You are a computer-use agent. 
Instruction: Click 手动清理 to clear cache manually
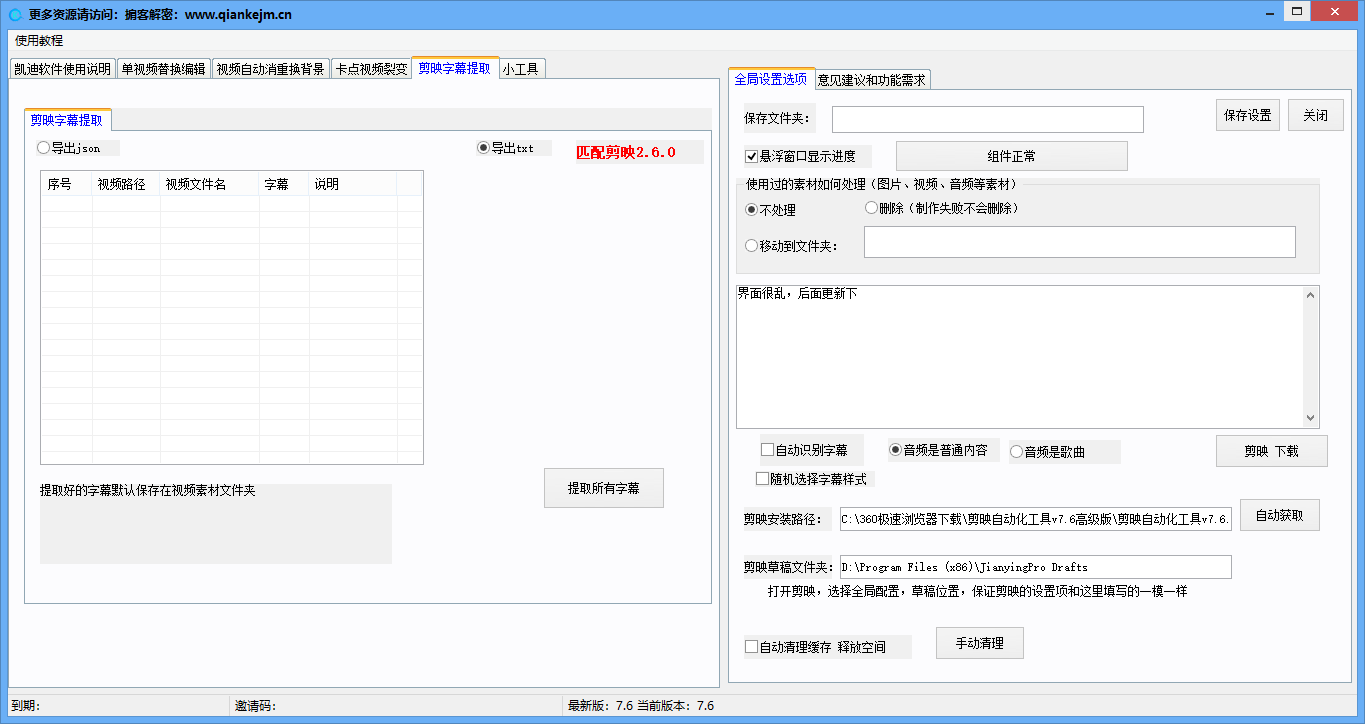[979, 642]
